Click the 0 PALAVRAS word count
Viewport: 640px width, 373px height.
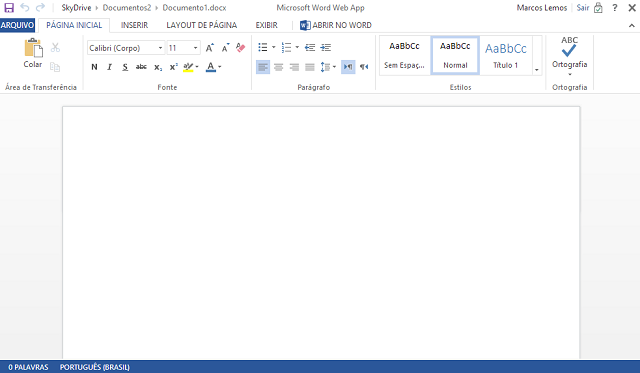click(28, 367)
